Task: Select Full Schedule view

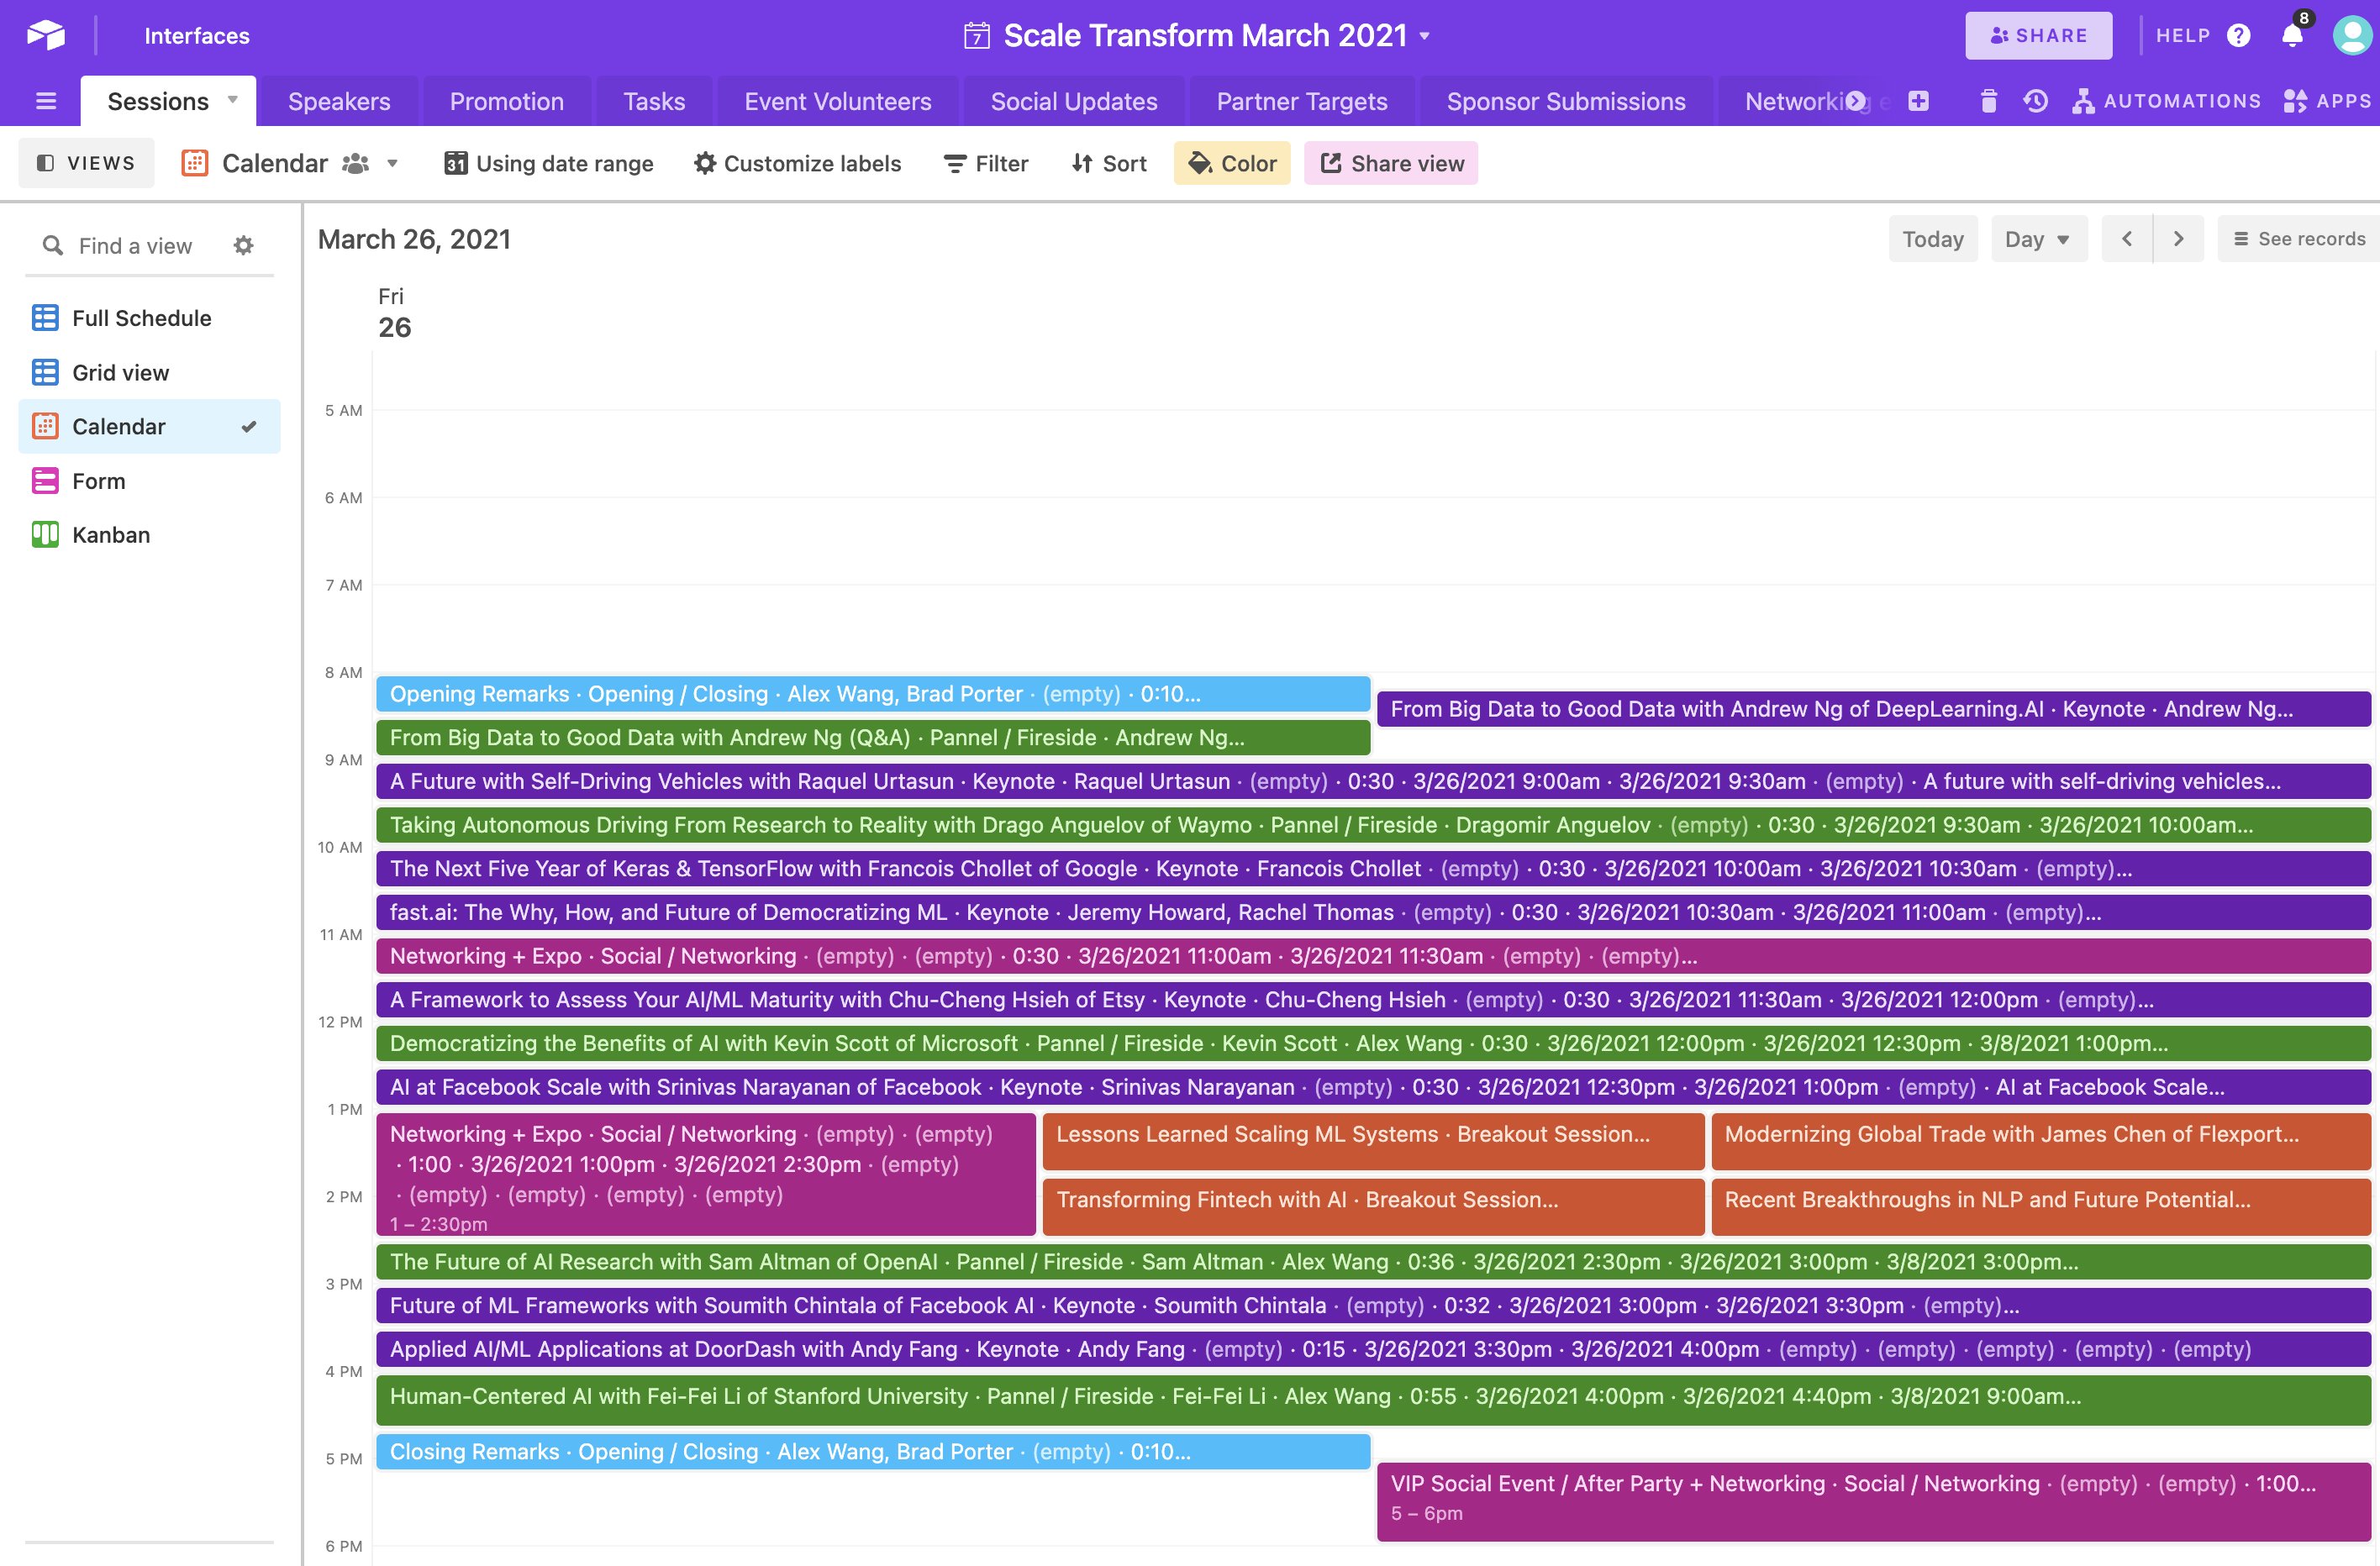Action: (x=150, y=318)
